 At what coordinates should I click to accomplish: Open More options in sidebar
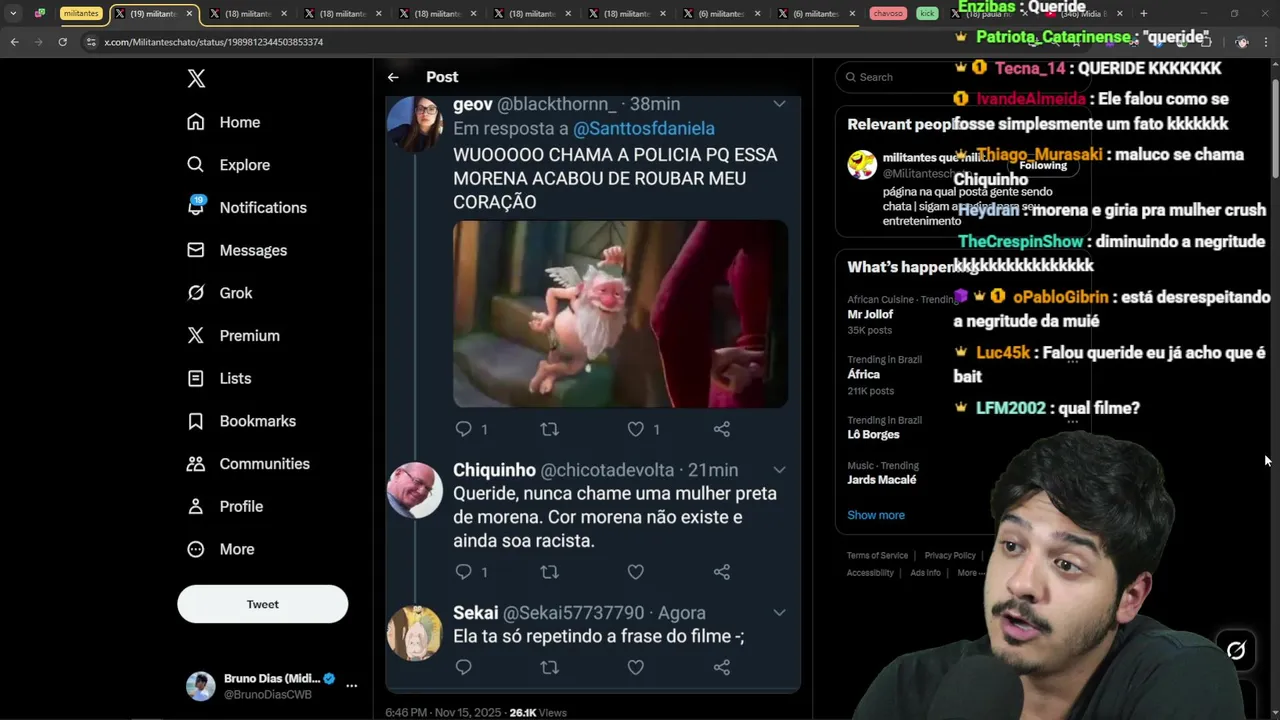click(x=220, y=549)
